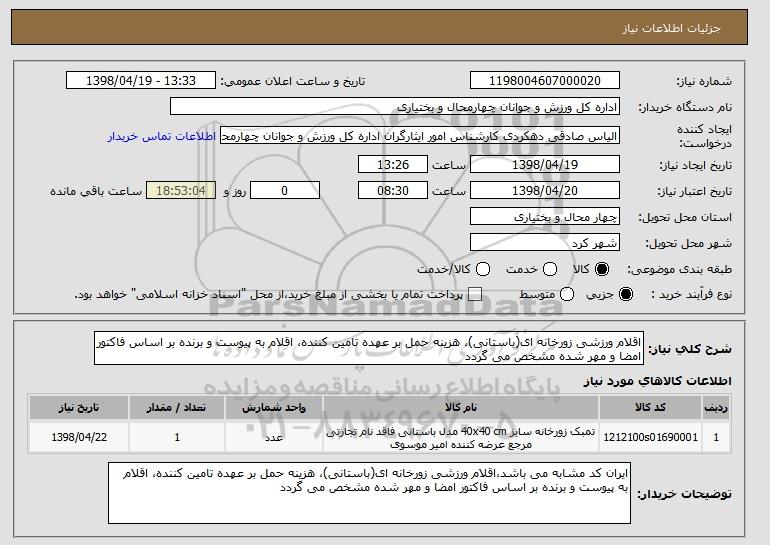Click the quantity cell showing 1
Image resolution: width=770 pixels, height=545 pixels.
click(x=177, y=437)
